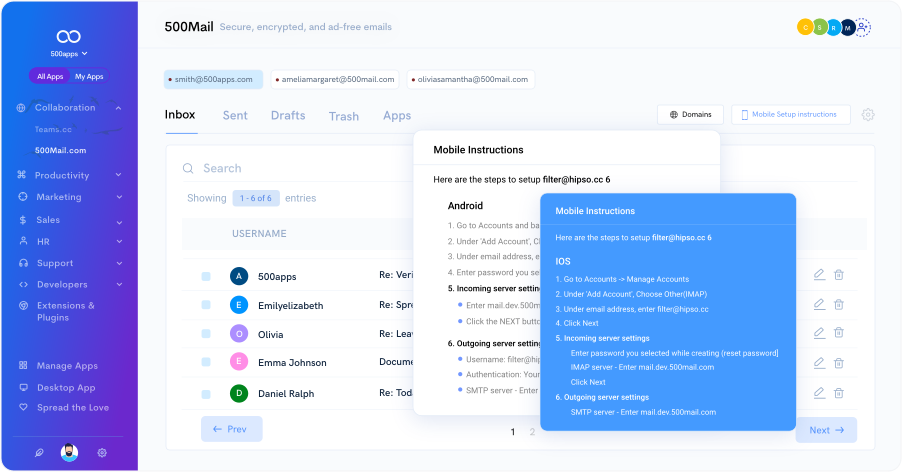The image size is (902, 472).
Task: Edit the Emilyelizabeth row pencil icon
Action: (x=819, y=304)
